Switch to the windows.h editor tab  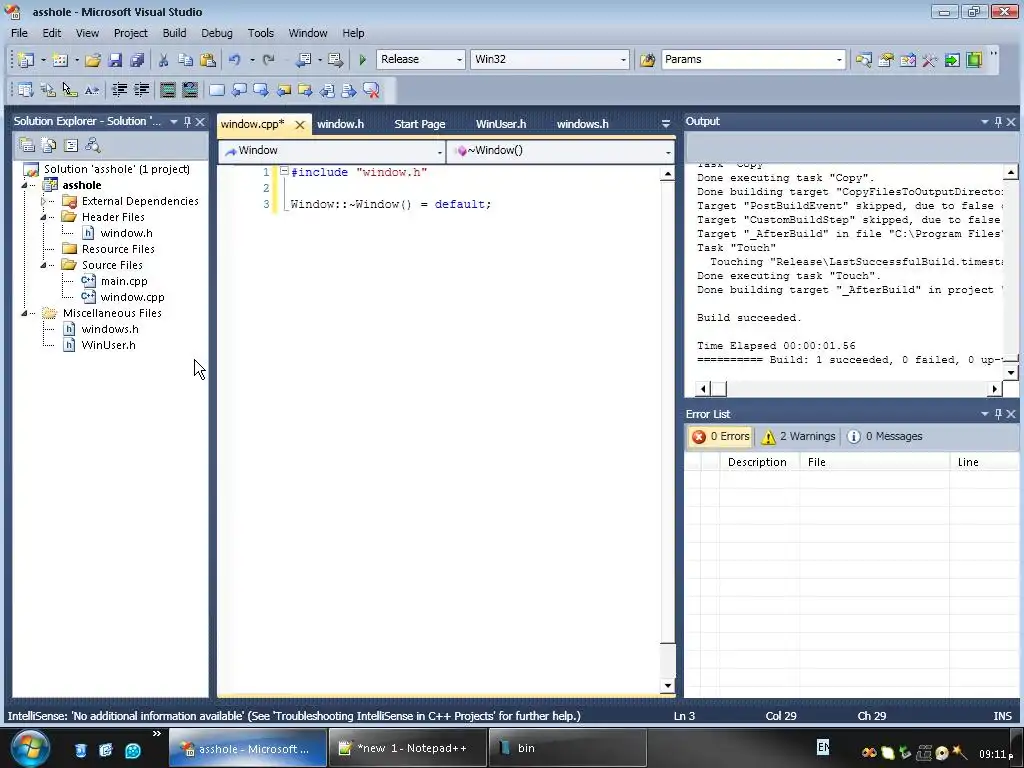583,123
